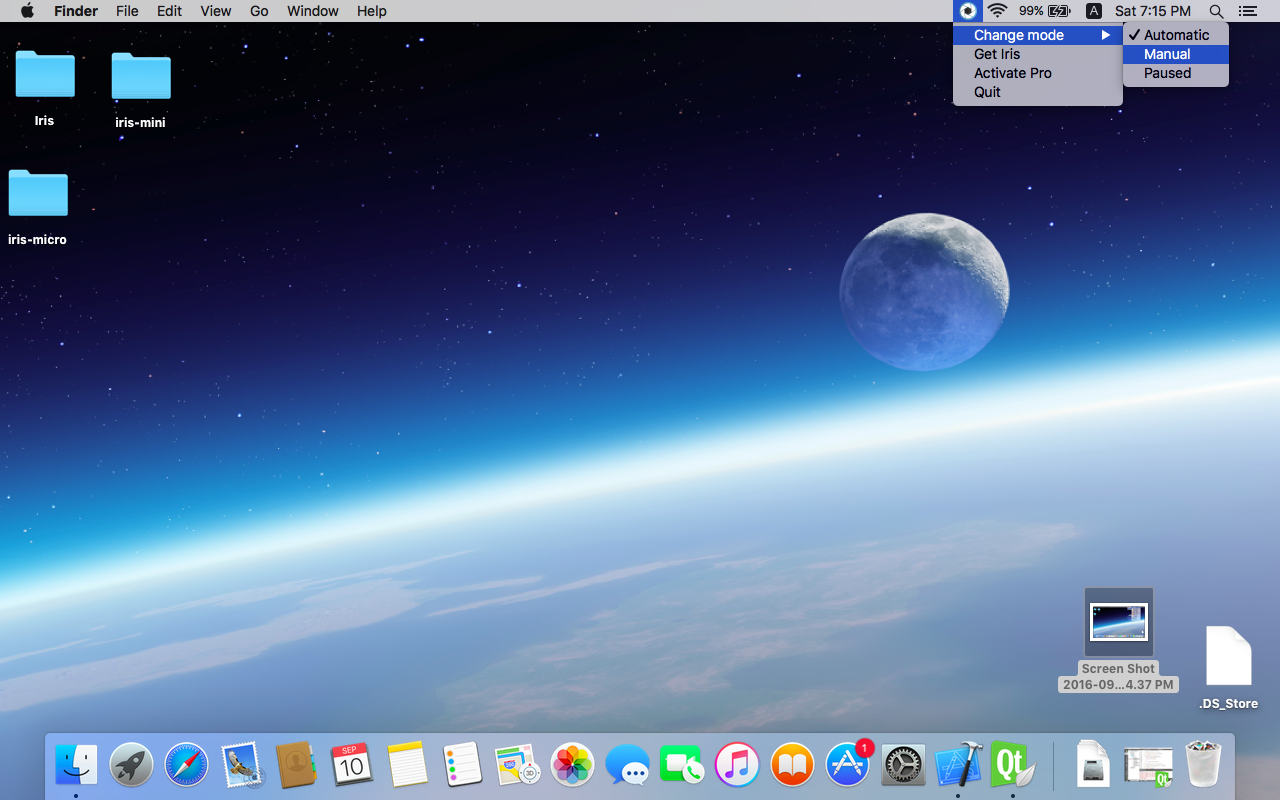Open the Contacts app in the Dock
Screen dimensions: 1280x800
pyautogui.click(x=296, y=766)
